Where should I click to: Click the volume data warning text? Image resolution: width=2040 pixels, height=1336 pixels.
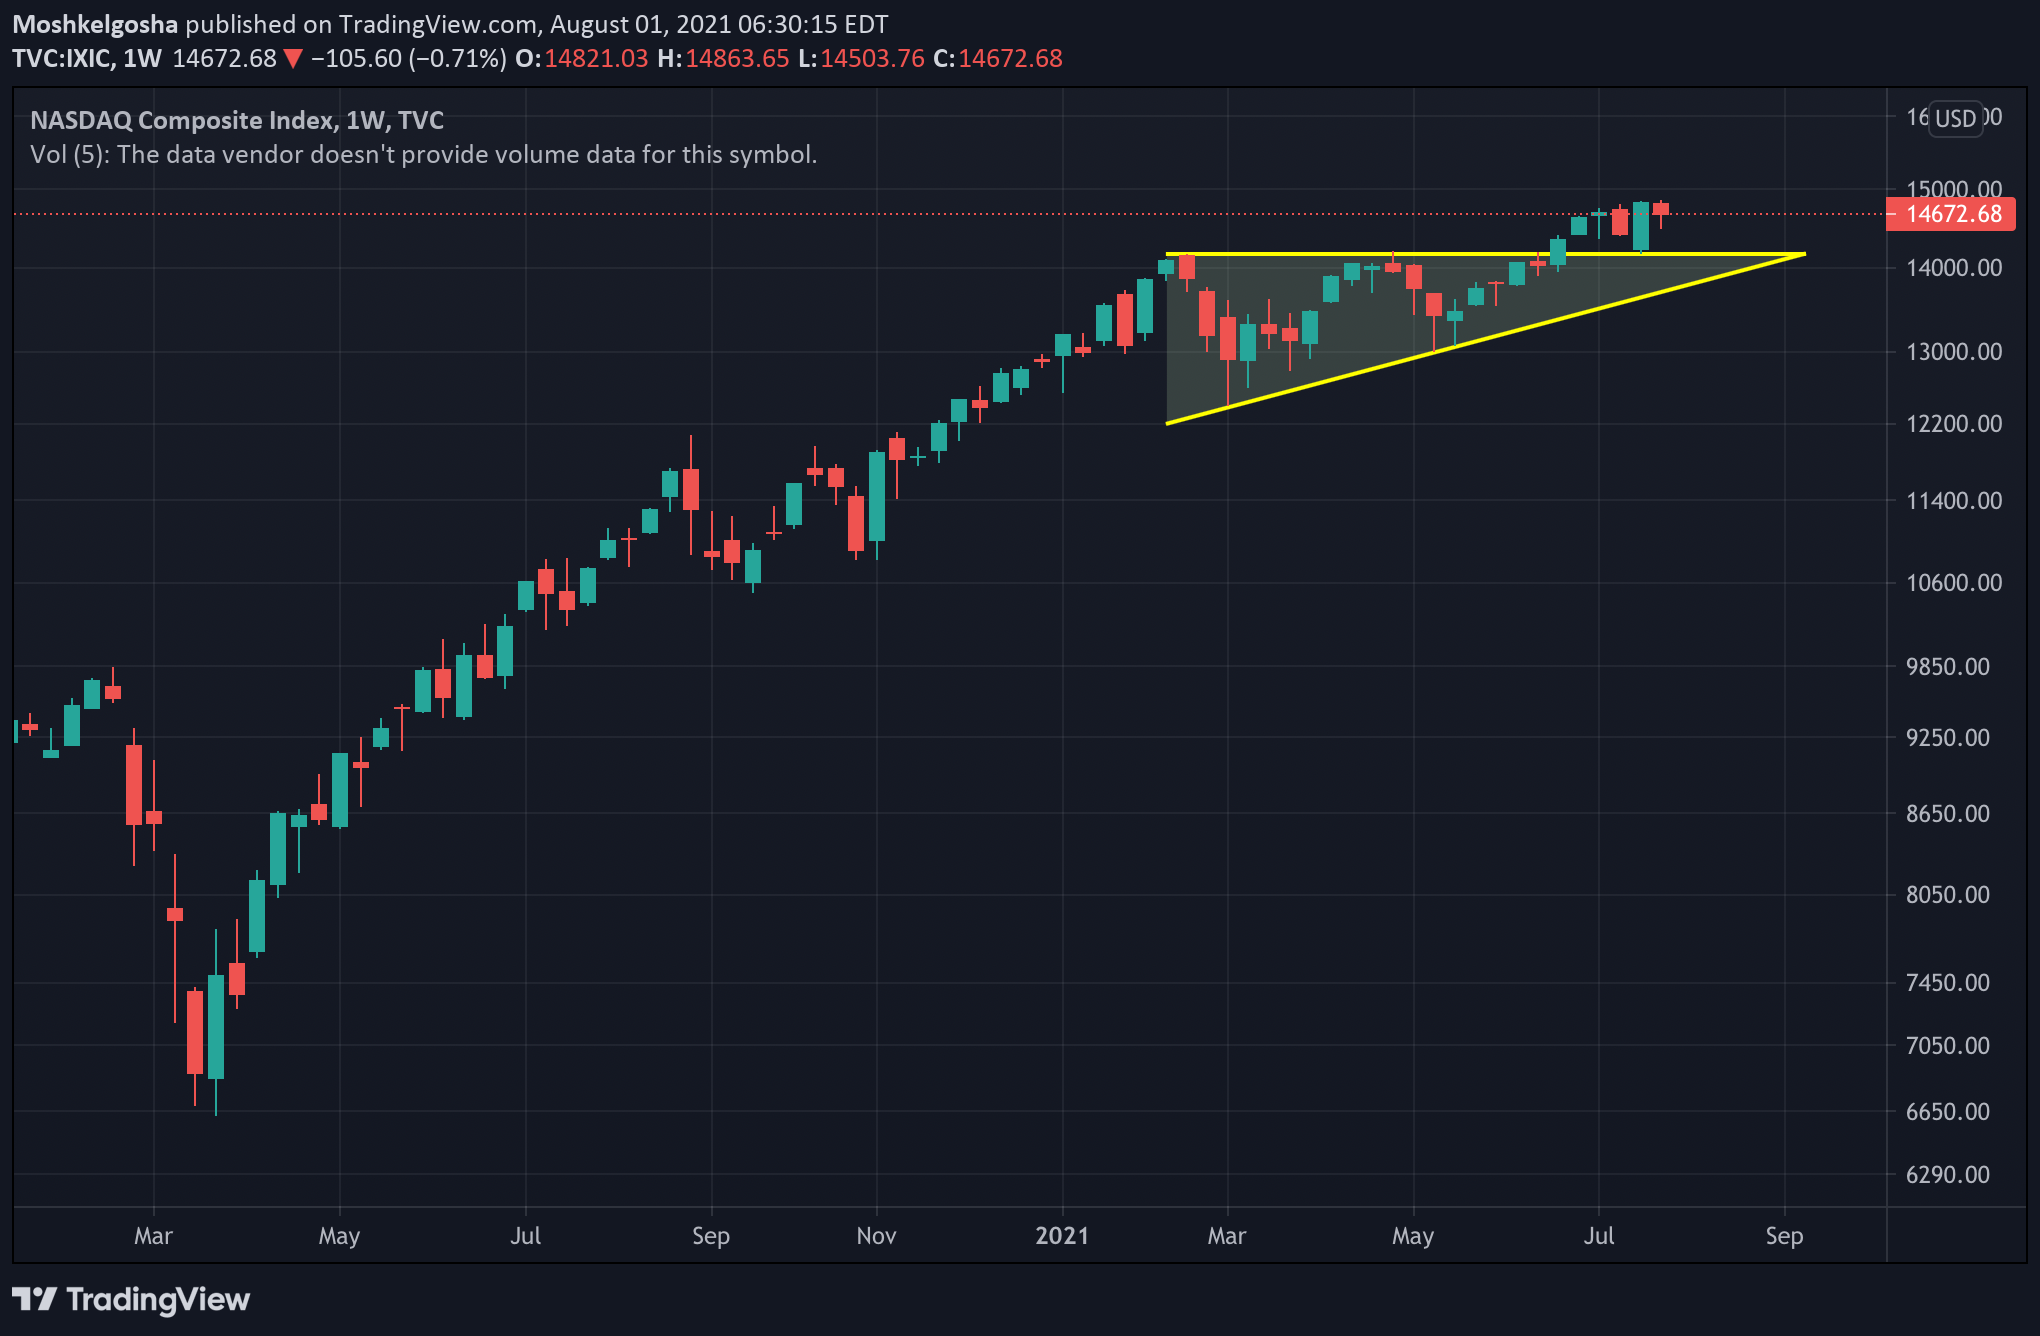(x=424, y=155)
